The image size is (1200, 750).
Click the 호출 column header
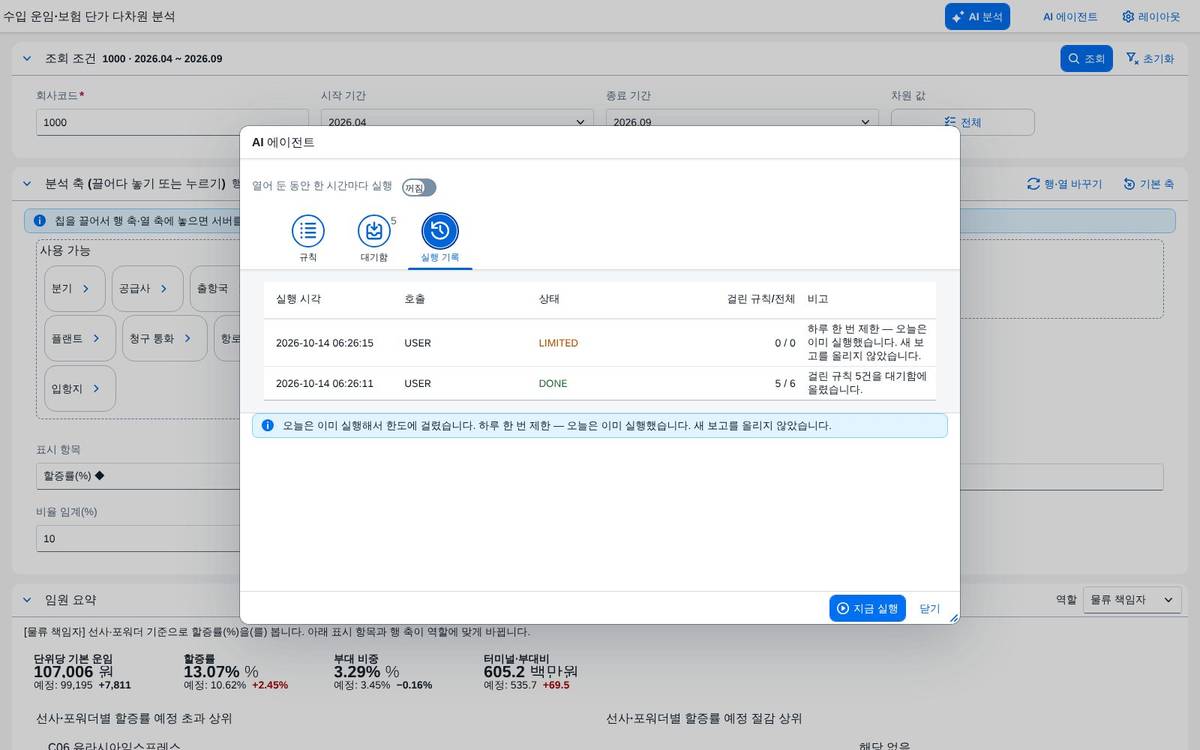point(414,299)
